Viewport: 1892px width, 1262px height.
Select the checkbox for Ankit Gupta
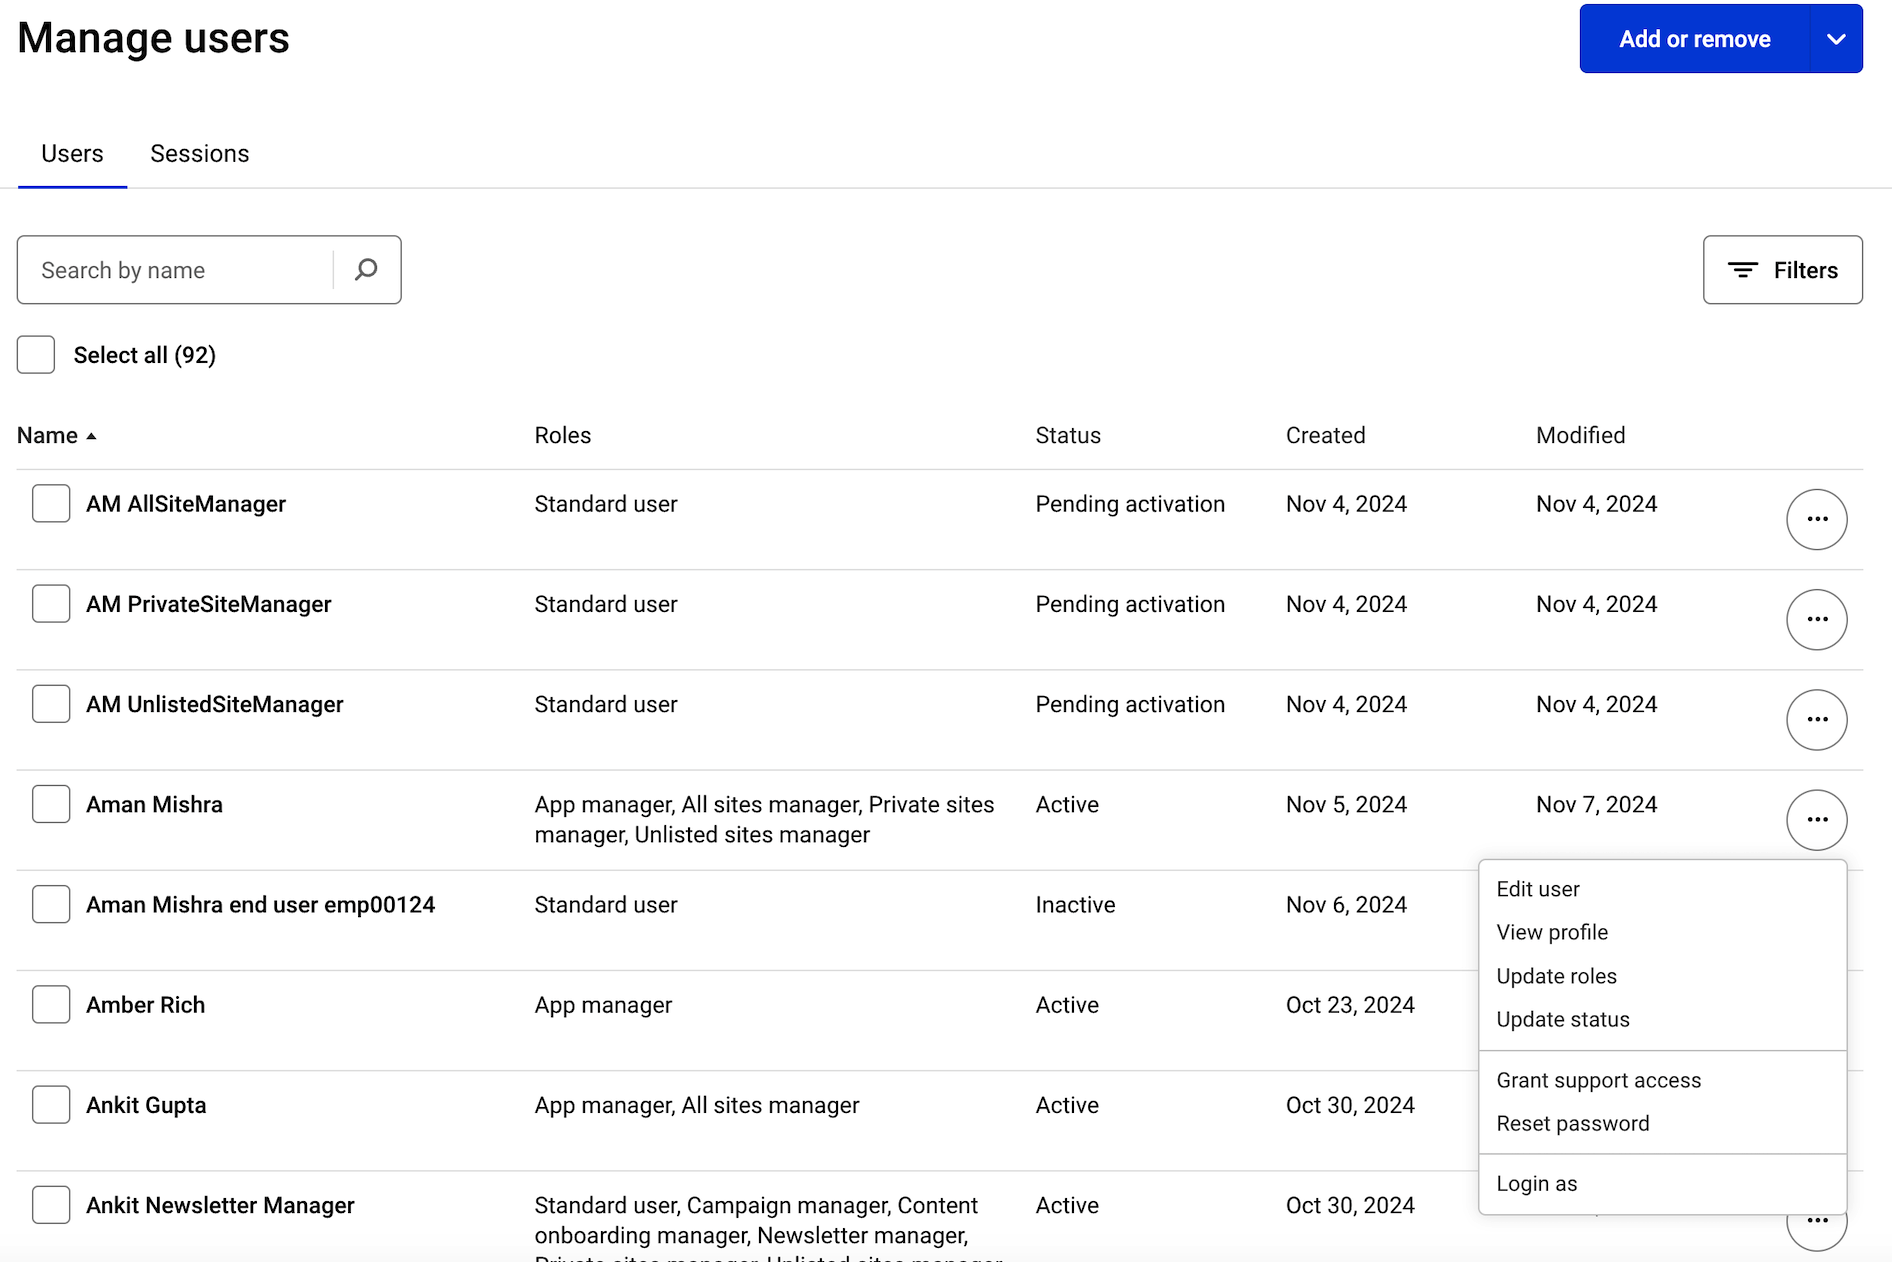(50, 1104)
